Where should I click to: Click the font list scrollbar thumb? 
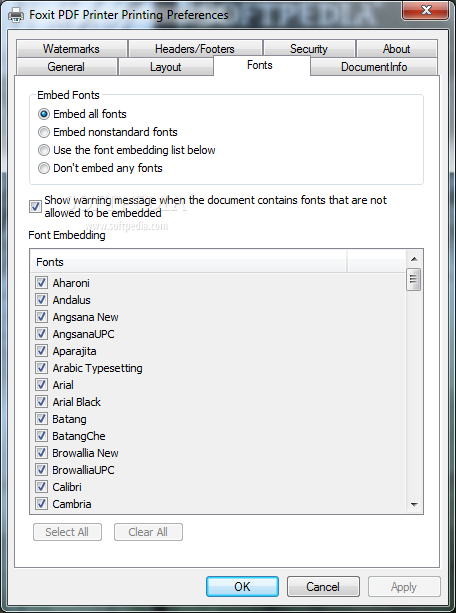click(414, 279)
